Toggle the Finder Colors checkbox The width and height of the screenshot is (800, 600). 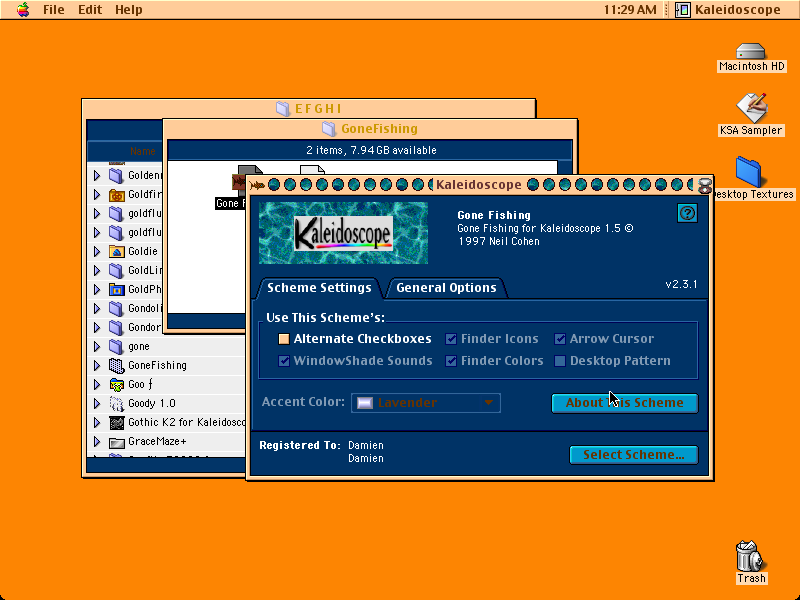[451, 361]
